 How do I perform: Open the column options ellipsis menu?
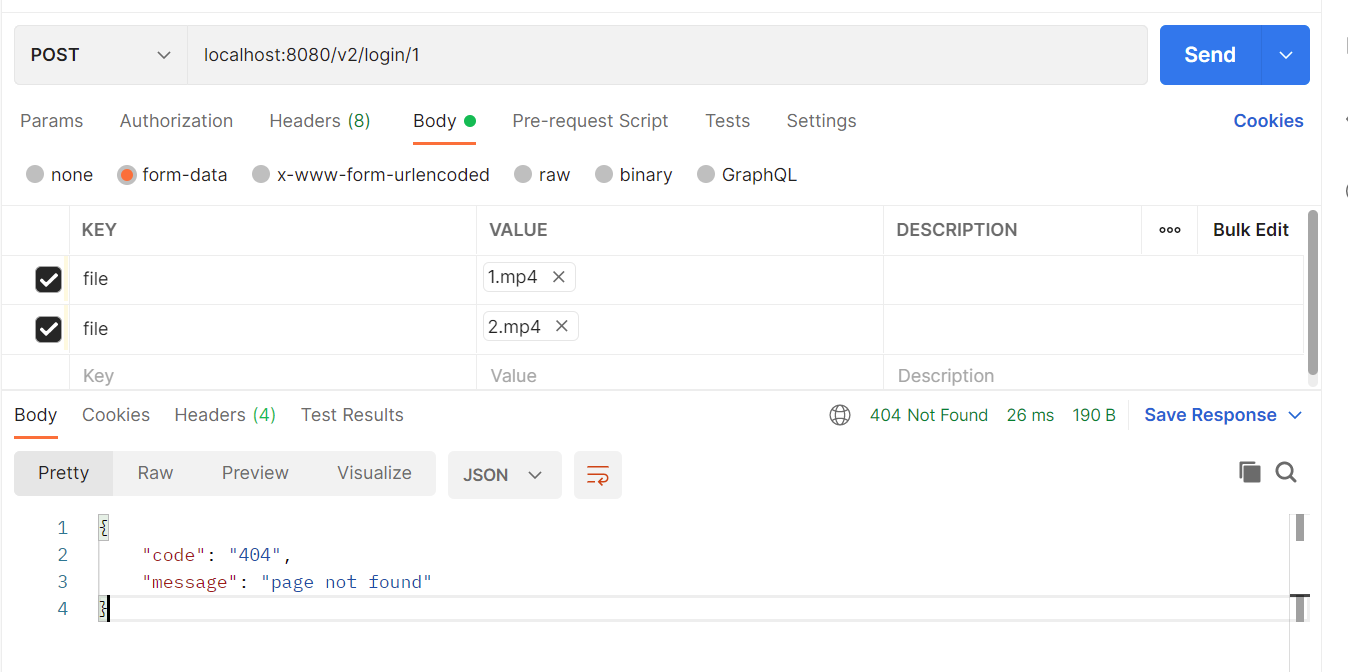tap(1170, 230)
